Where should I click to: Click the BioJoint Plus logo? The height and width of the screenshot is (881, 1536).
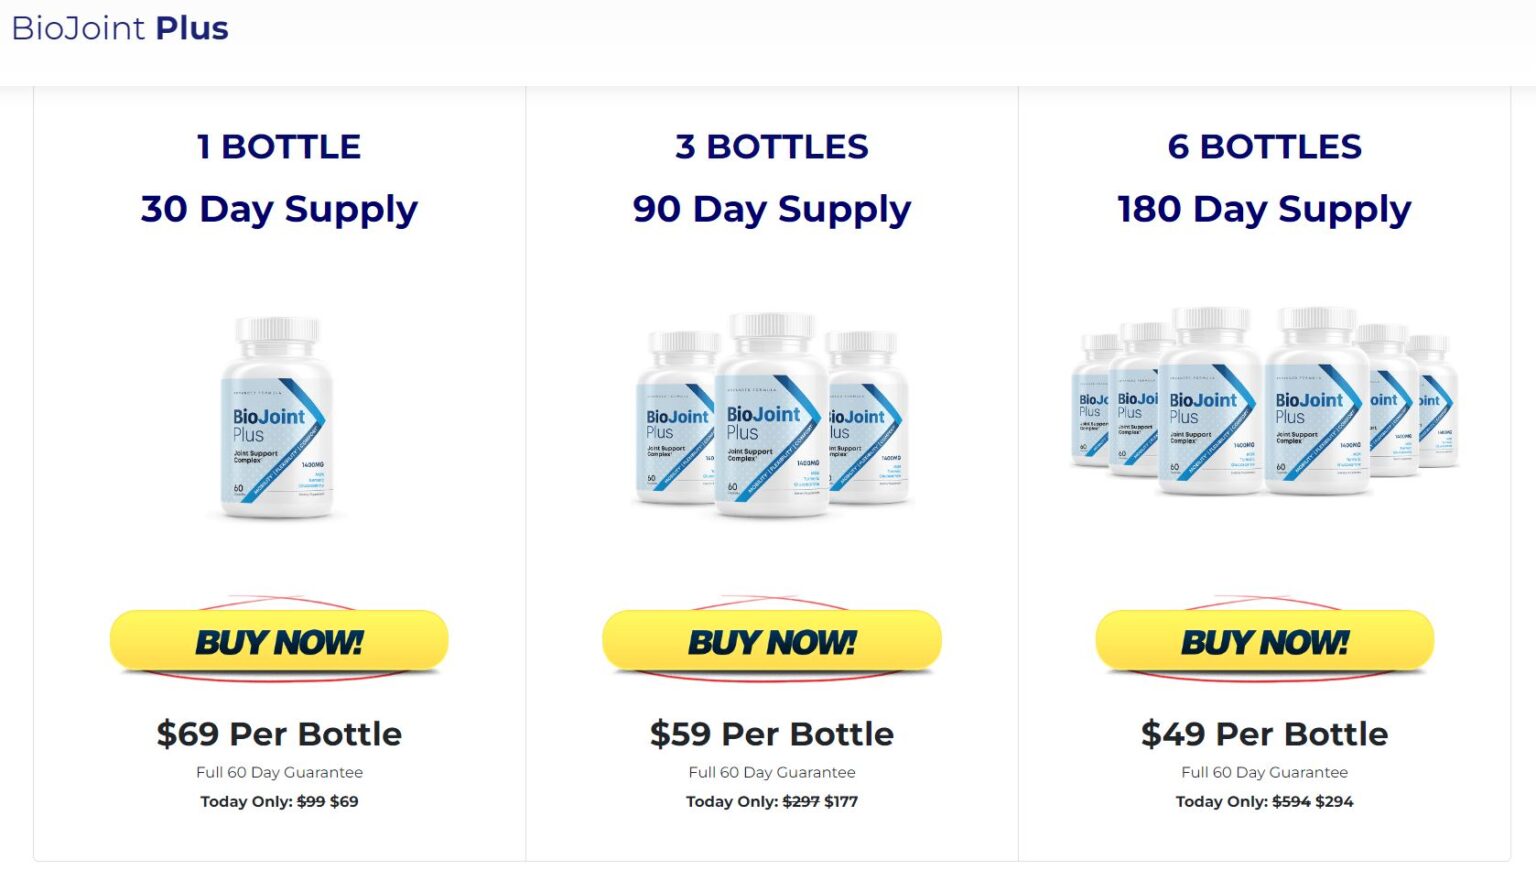(120, 28)
